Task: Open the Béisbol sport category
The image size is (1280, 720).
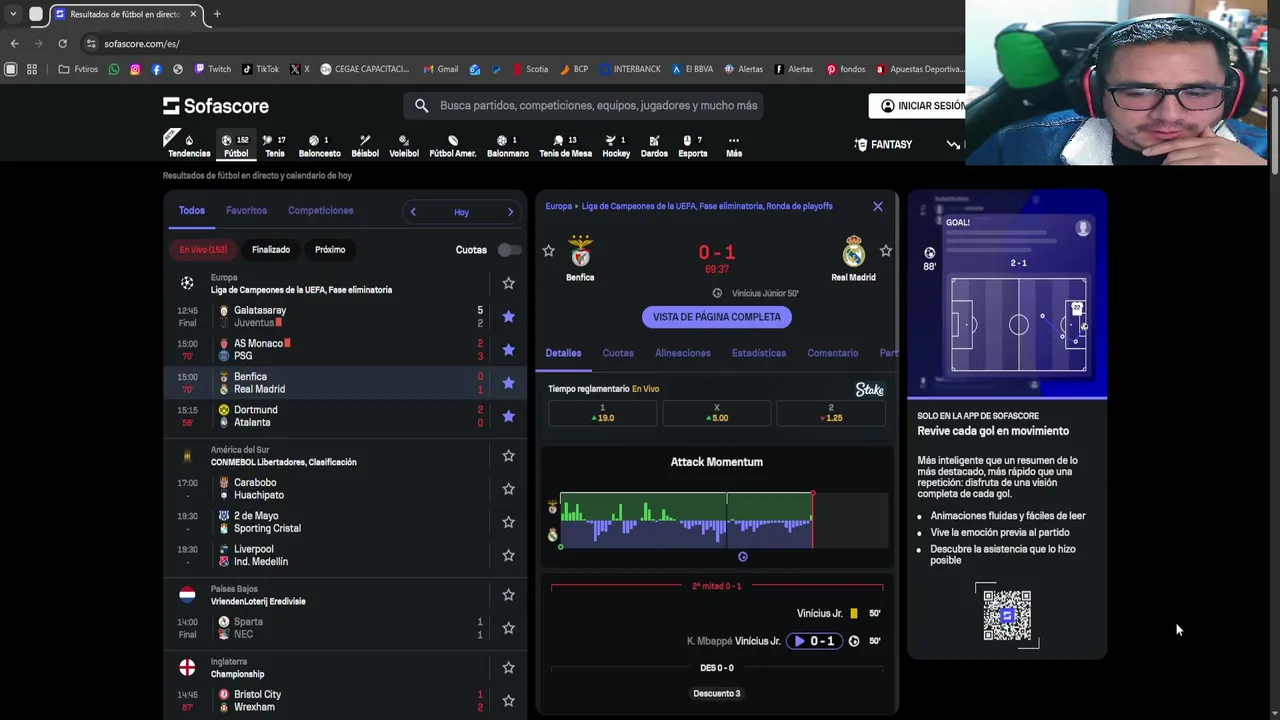Action: [365, 146]
